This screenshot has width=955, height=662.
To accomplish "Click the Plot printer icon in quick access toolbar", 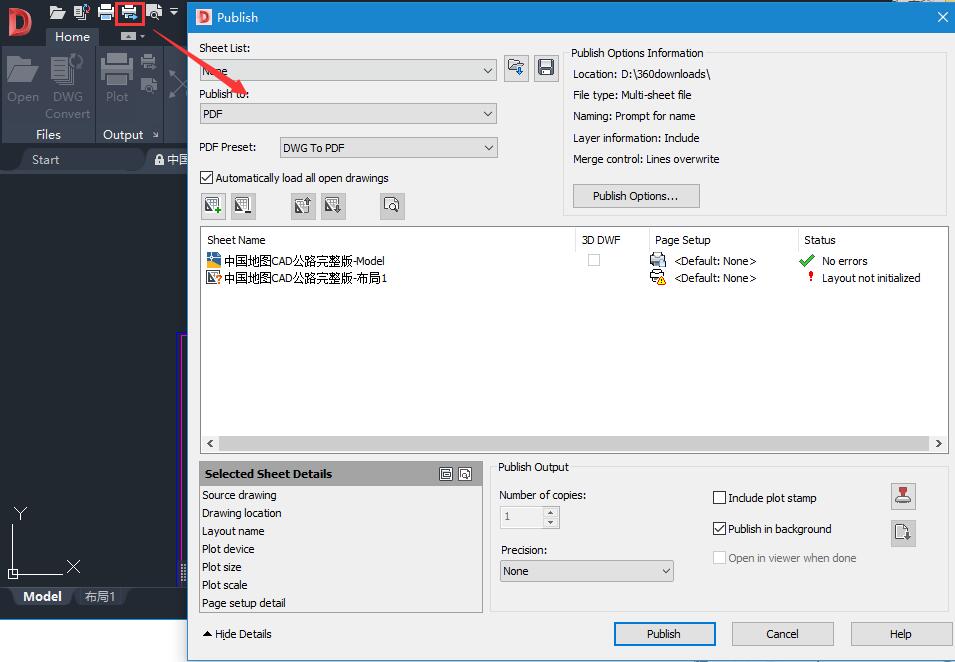I will click(106, 12).
